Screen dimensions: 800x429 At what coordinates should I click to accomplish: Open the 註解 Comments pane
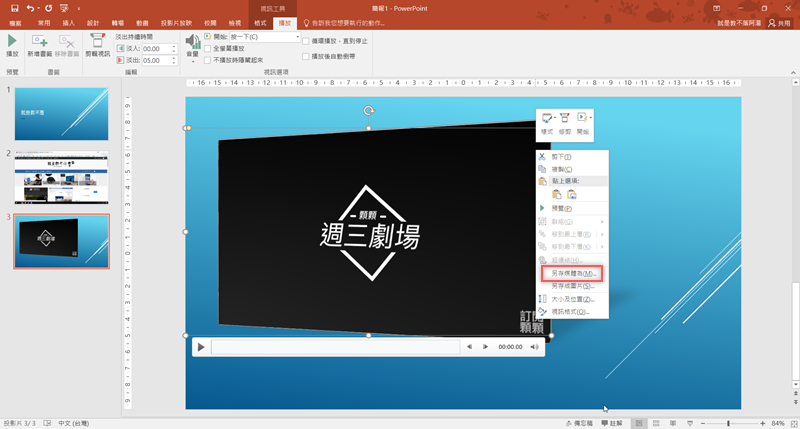[x=612, y=423]
